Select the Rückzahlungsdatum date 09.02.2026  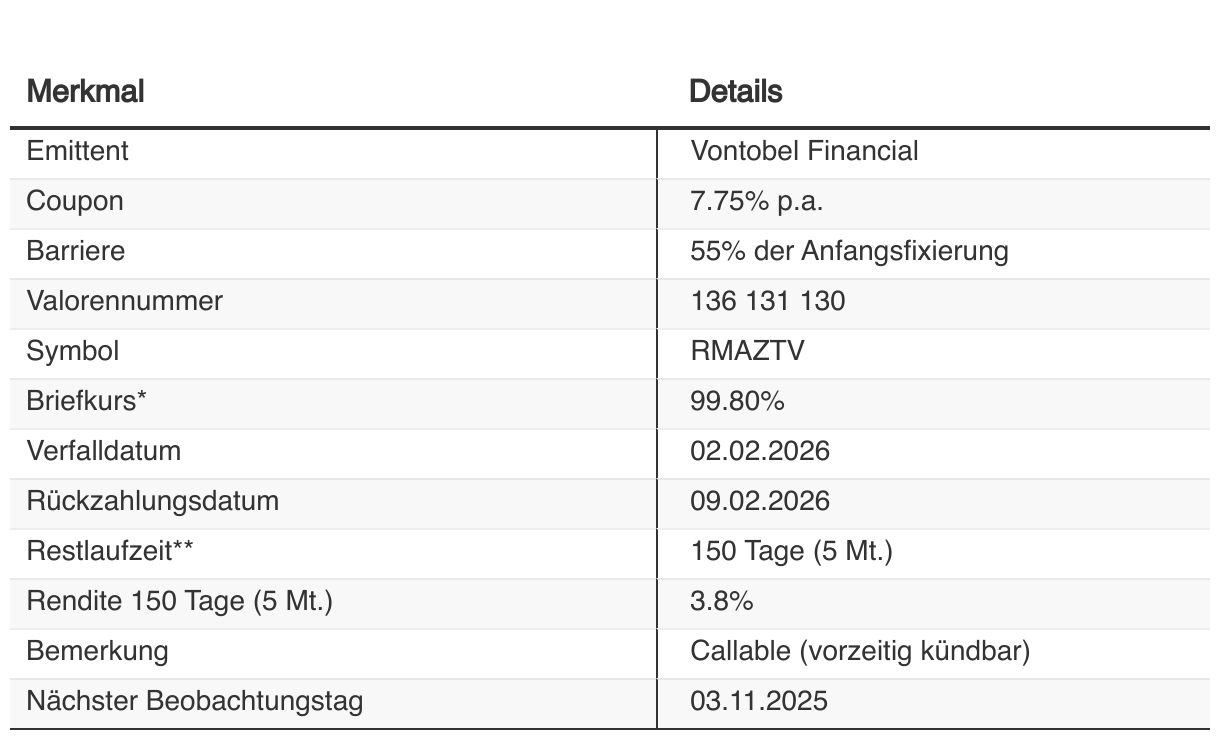click(x=760, y=501)
